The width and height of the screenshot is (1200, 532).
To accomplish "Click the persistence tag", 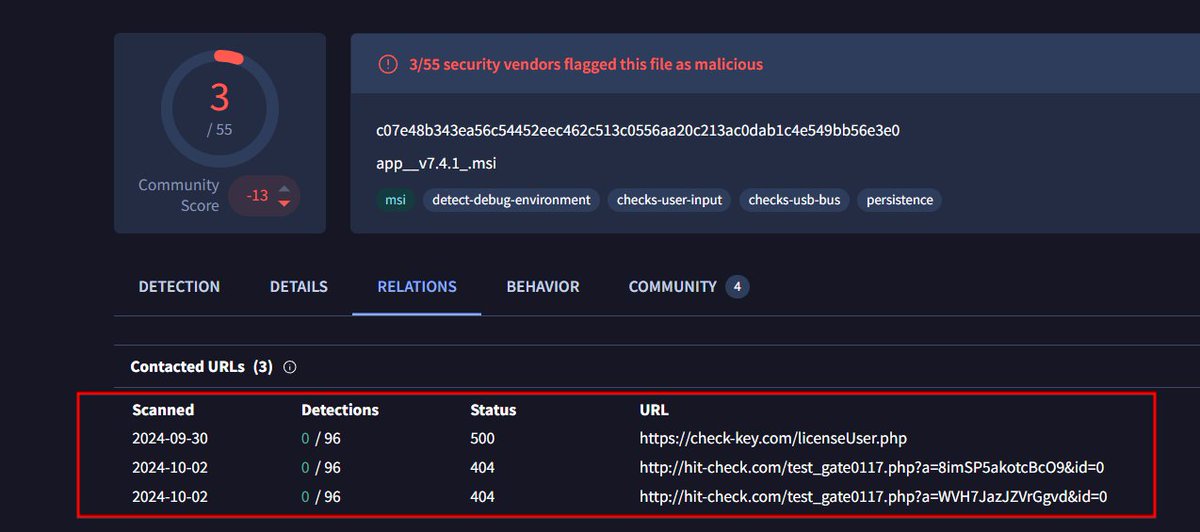I will 900,200.
